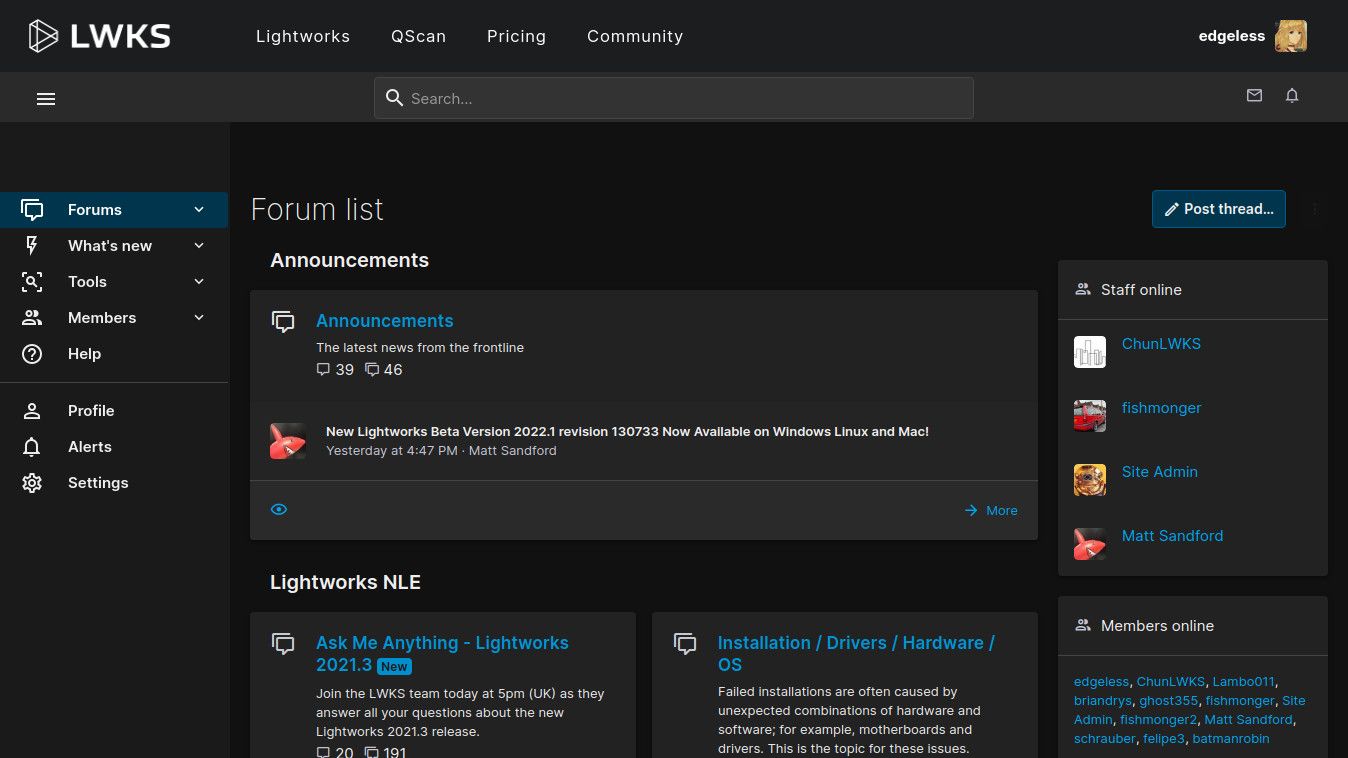Toggle the watch eye icon in Announcements
This screenshot has width=1348, height=758.
click(x=279, y=510)
